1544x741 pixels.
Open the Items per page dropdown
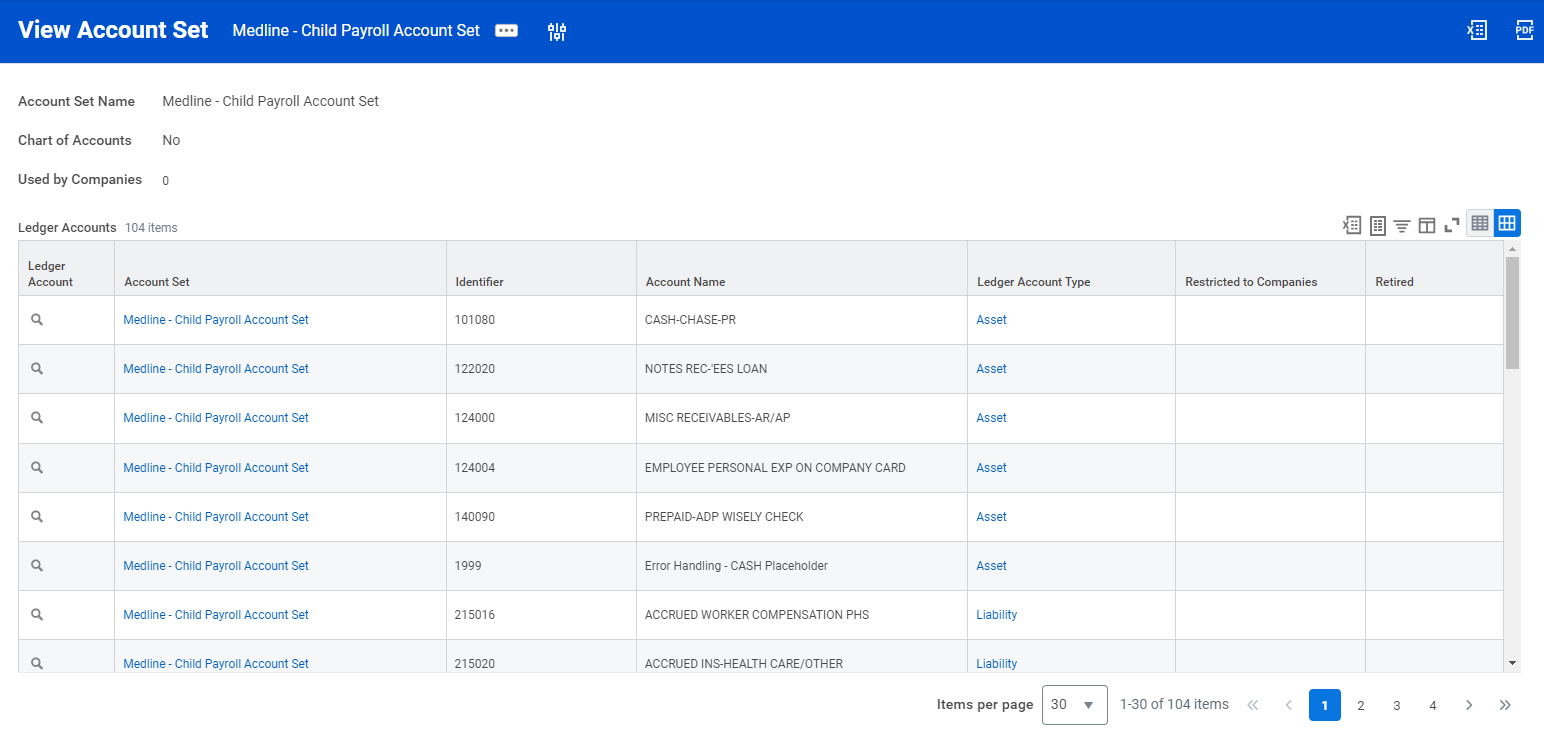click(1074, 704)
